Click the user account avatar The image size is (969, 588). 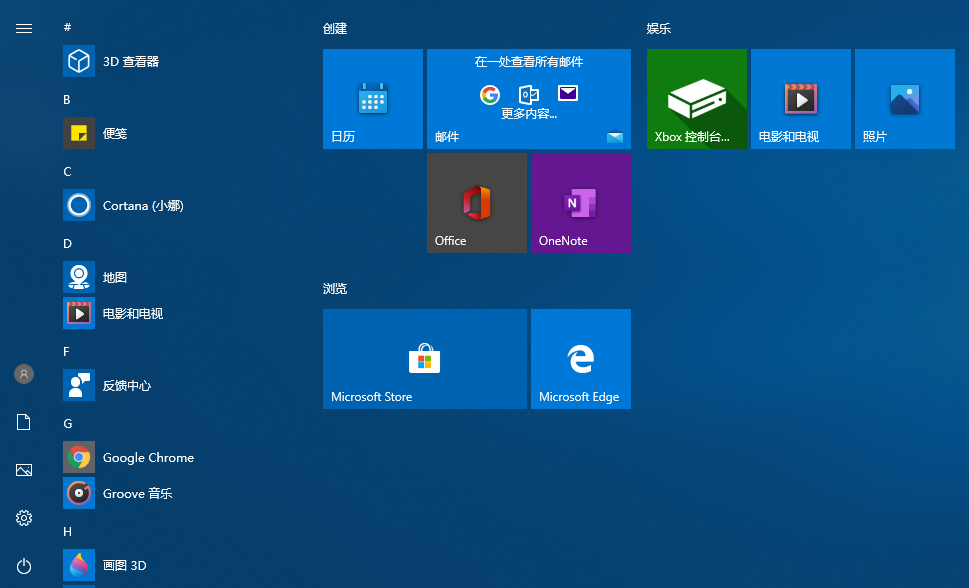coord(24,374)
